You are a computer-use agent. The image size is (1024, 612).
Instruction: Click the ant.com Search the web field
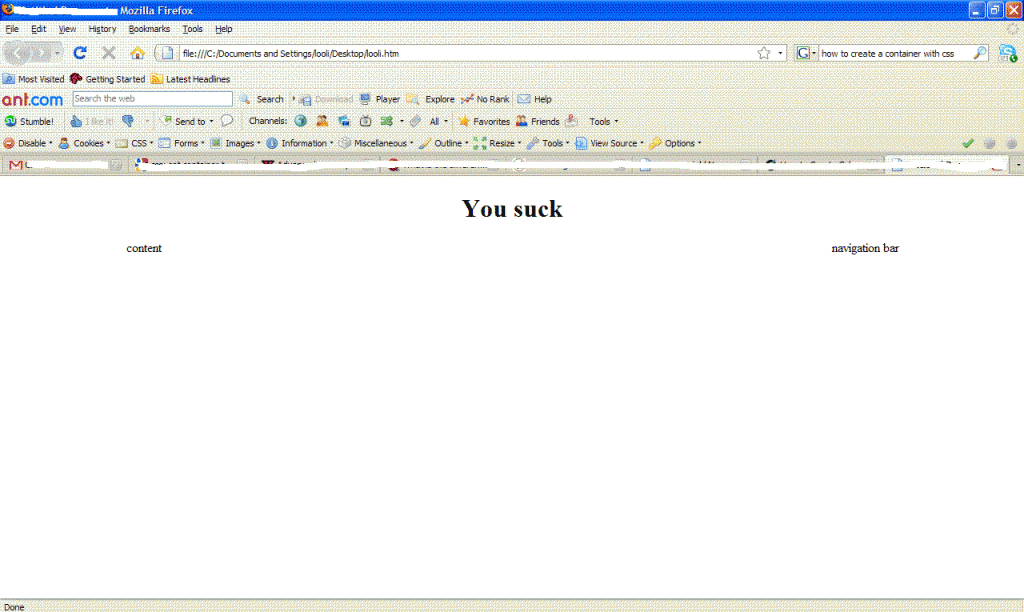[152, 99]
